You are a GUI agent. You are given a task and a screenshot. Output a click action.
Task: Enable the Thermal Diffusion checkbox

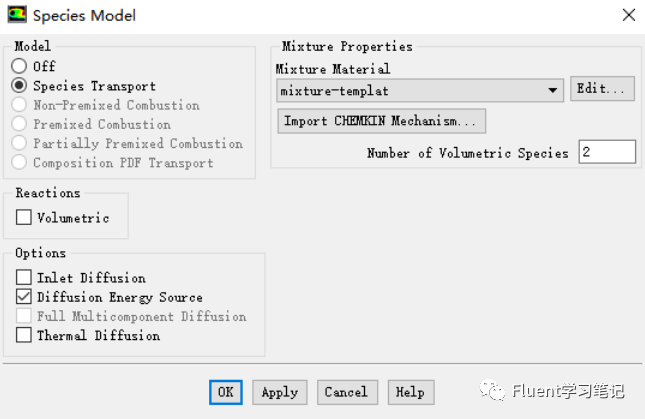pyautogui.click(x=23, y=335)
